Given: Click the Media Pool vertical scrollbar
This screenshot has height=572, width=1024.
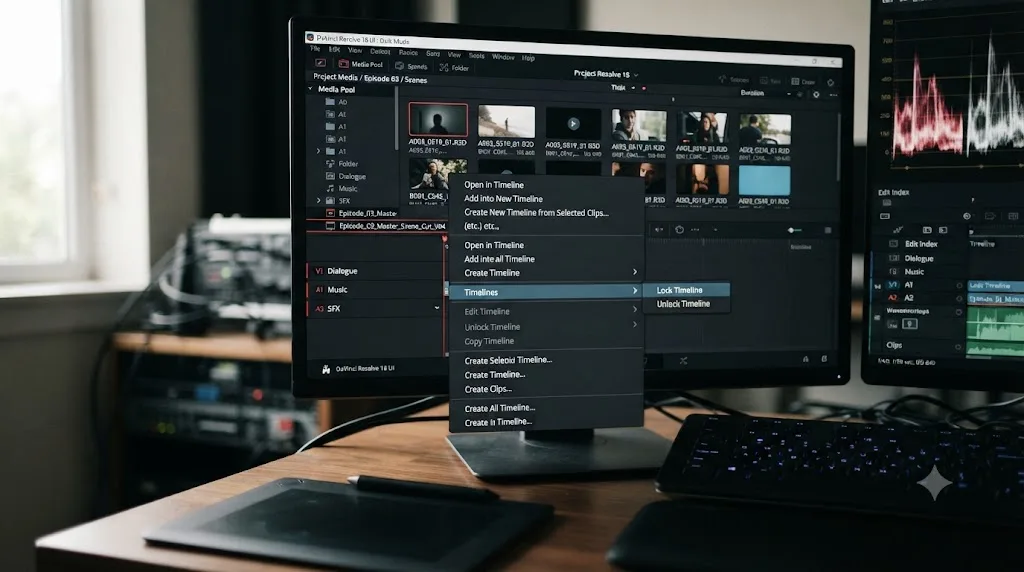Looking at the screenshot, I should 396,118.
